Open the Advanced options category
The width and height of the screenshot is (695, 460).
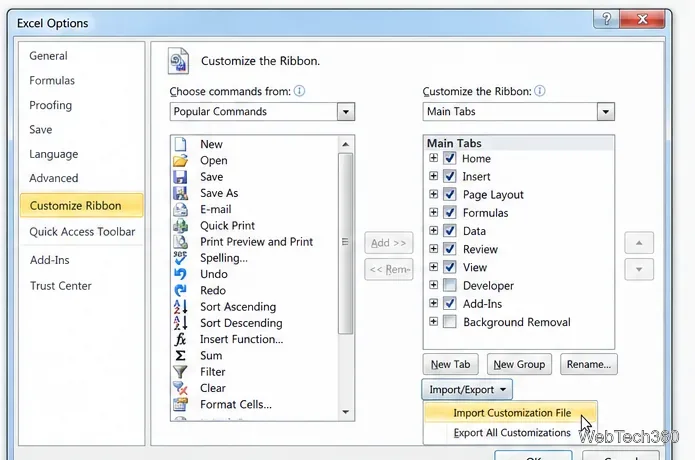pyautogui.click(x=54, y=178)
